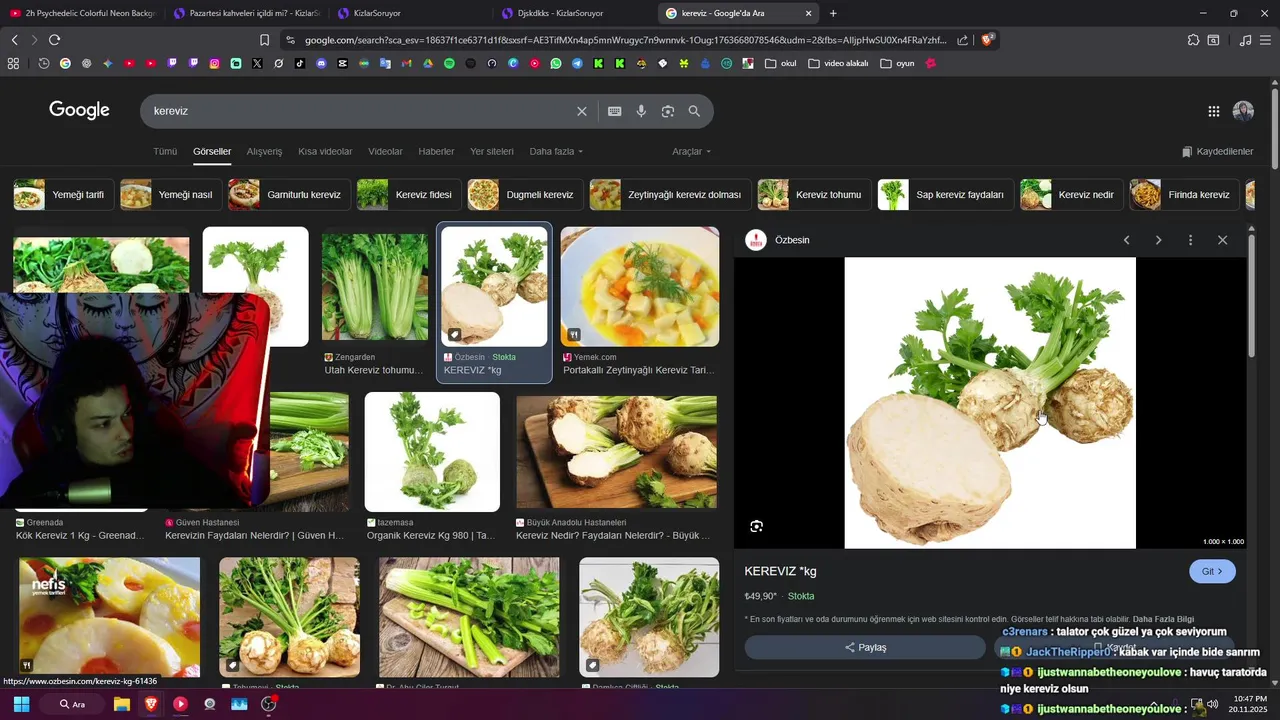
Task: Expand the 'Araçlar' tools dropdown
Action: click(691, 151)
